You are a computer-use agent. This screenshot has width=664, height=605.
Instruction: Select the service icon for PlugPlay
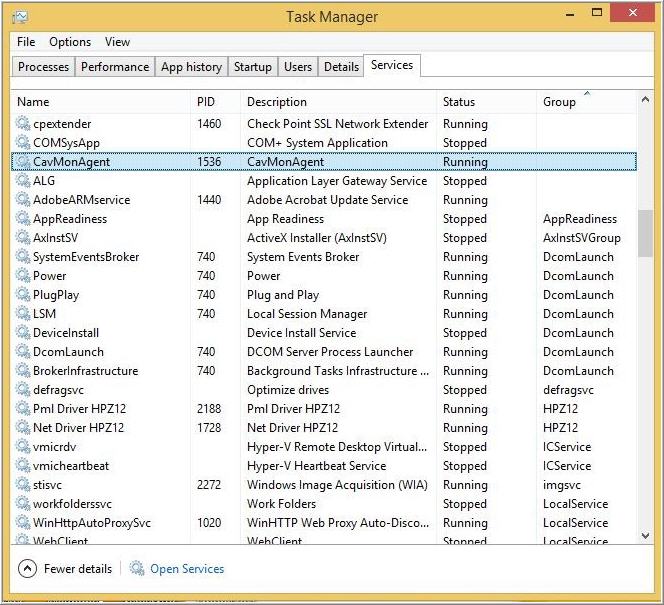(x=23, y=294)
